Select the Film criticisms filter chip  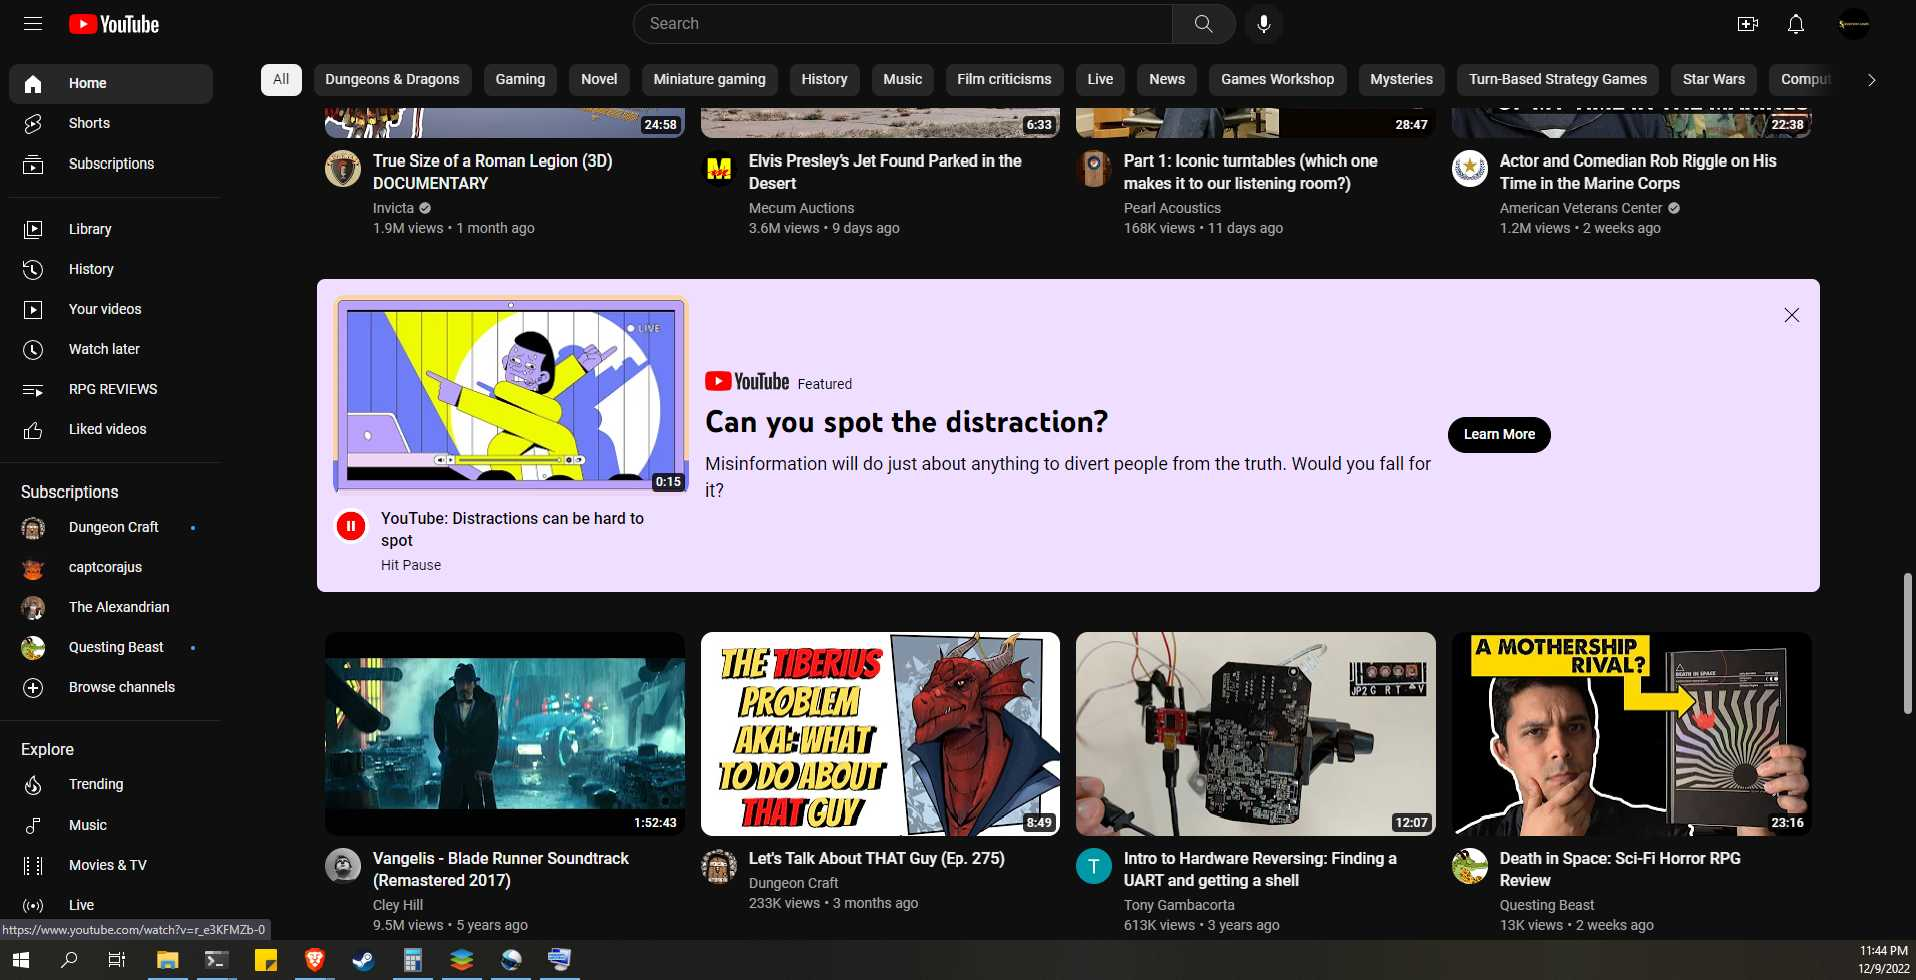pos(1004,79)
